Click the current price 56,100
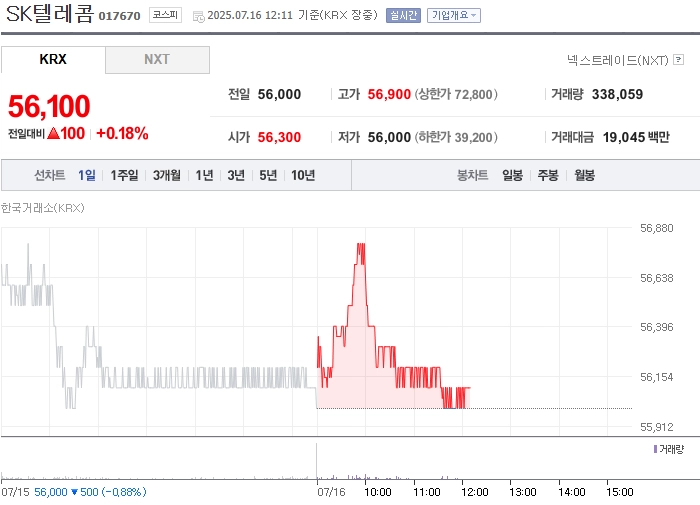 [49, 106]
